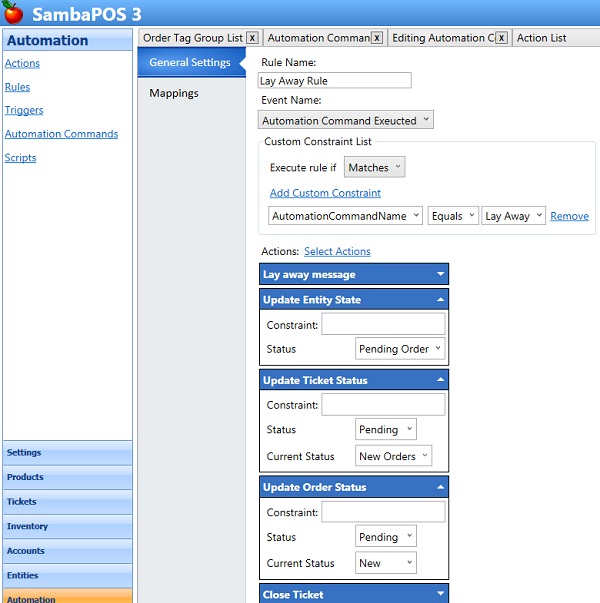Screen dimensions: 600x603
Task: Click the Rule Name text field
Action: 334,81
